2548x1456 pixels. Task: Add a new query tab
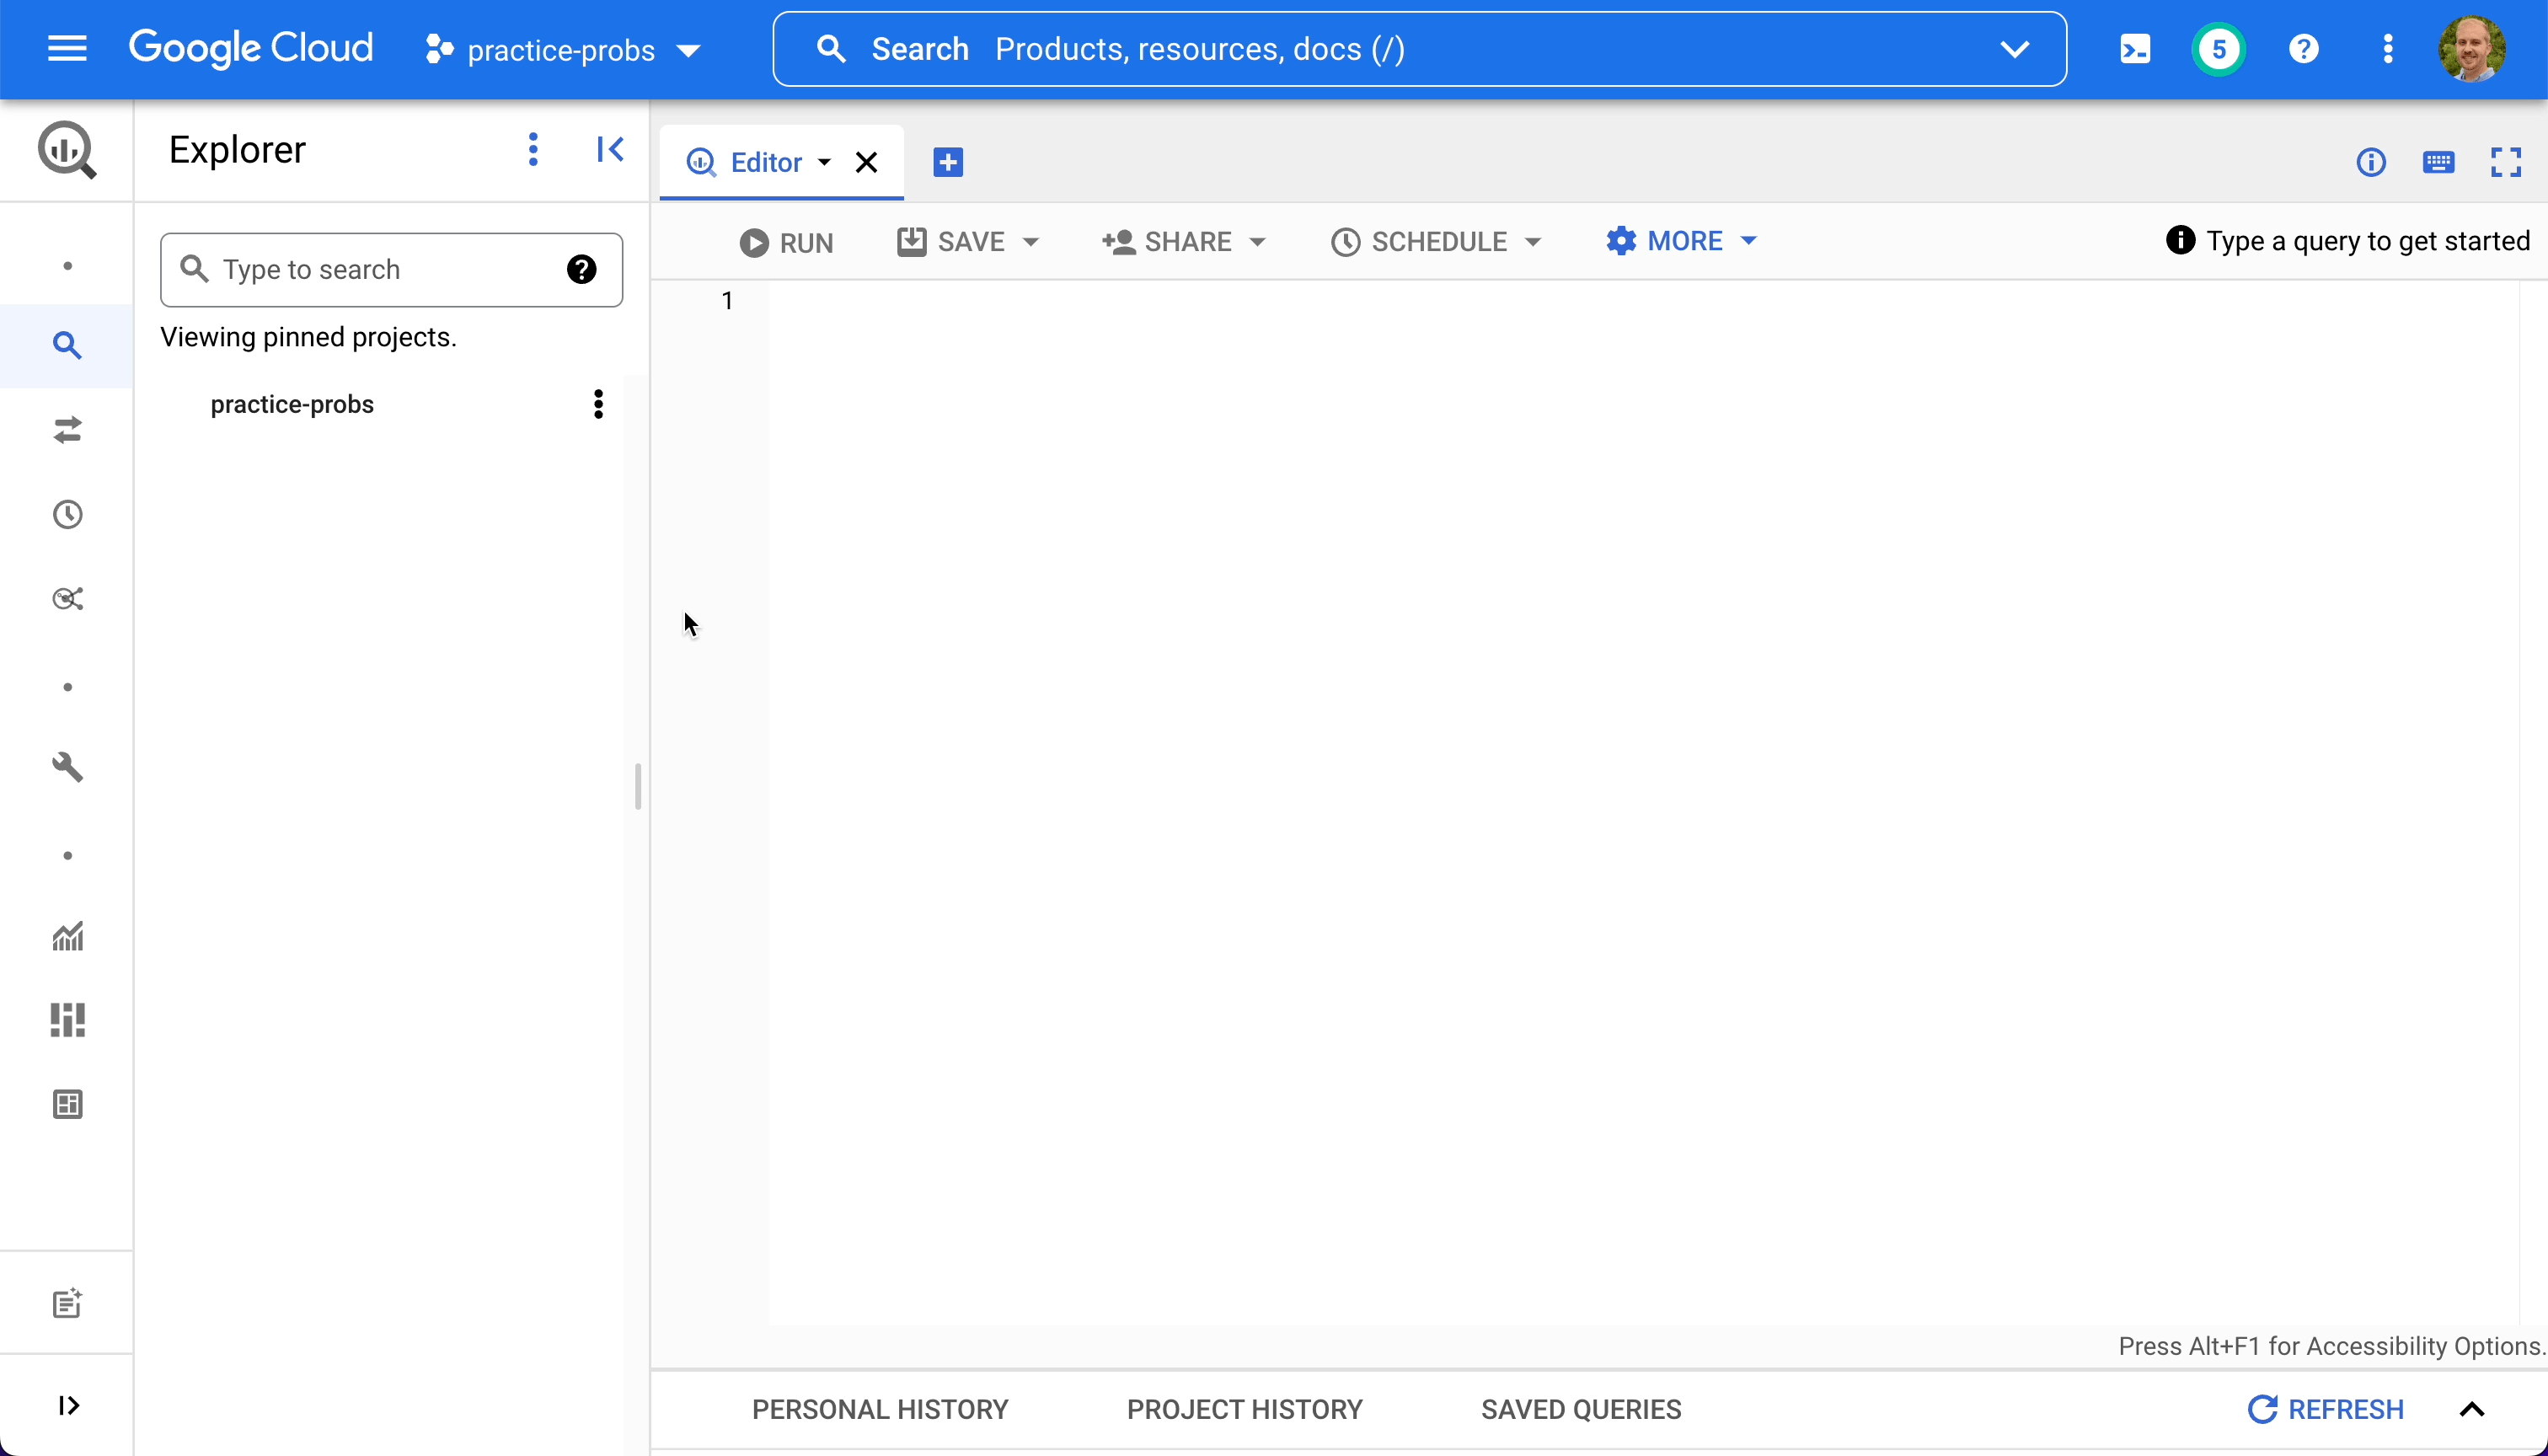coord(948,162)
